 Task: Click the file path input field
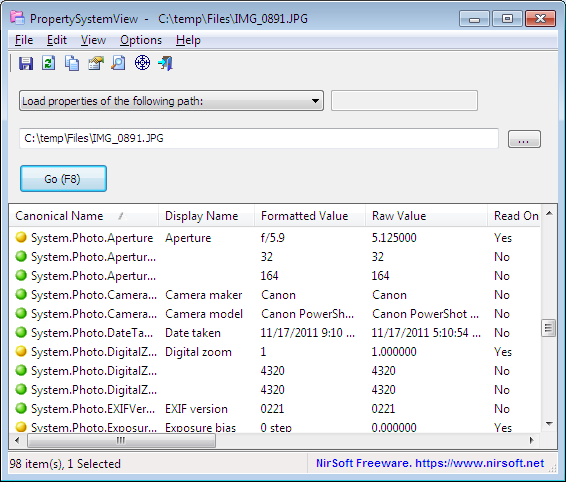click(259, 138)
